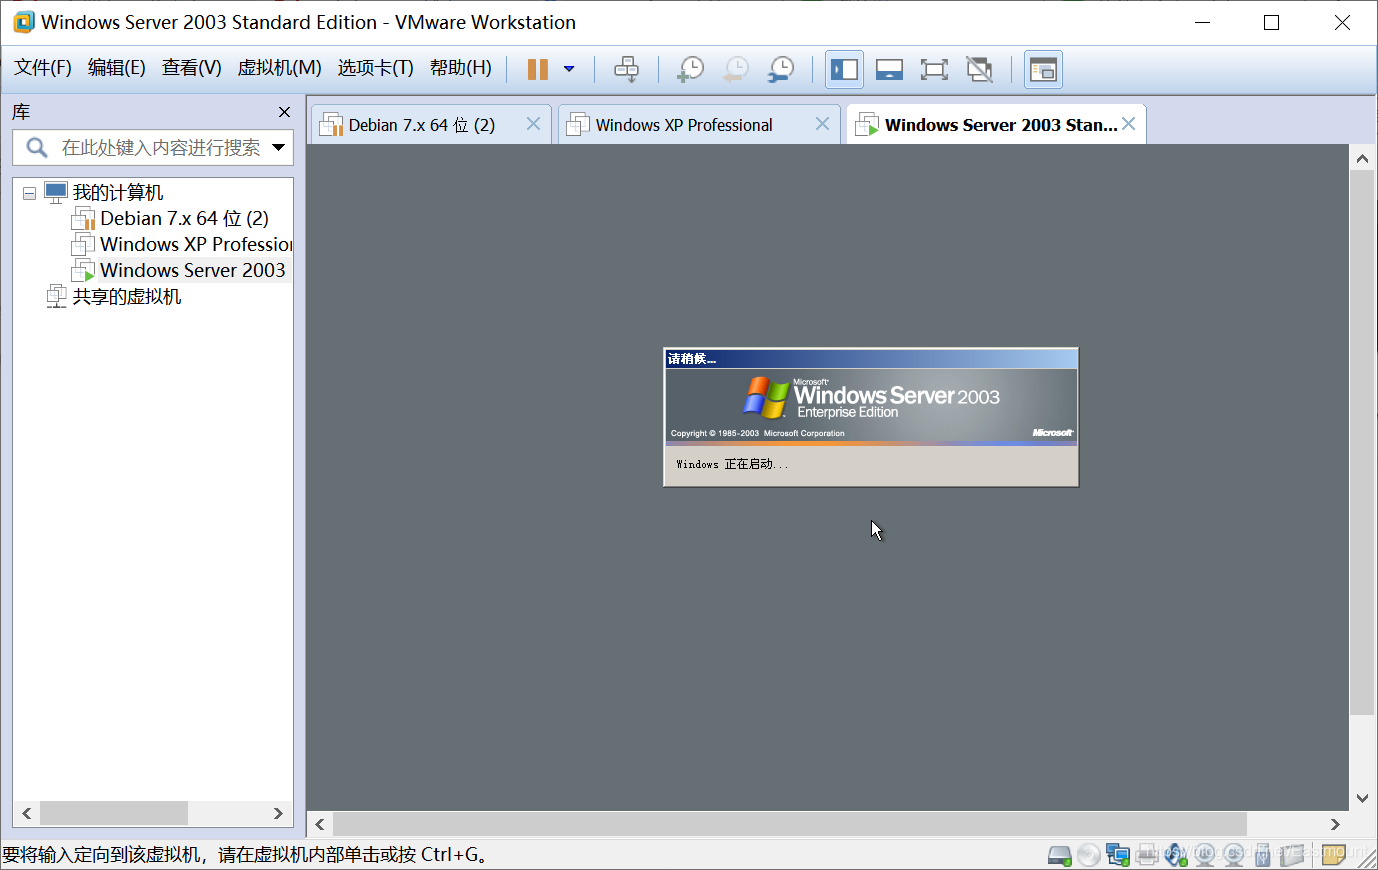Select Windows Server 2003 in library tree
This screenshot has width=1378, height=870.
(192, 270)
